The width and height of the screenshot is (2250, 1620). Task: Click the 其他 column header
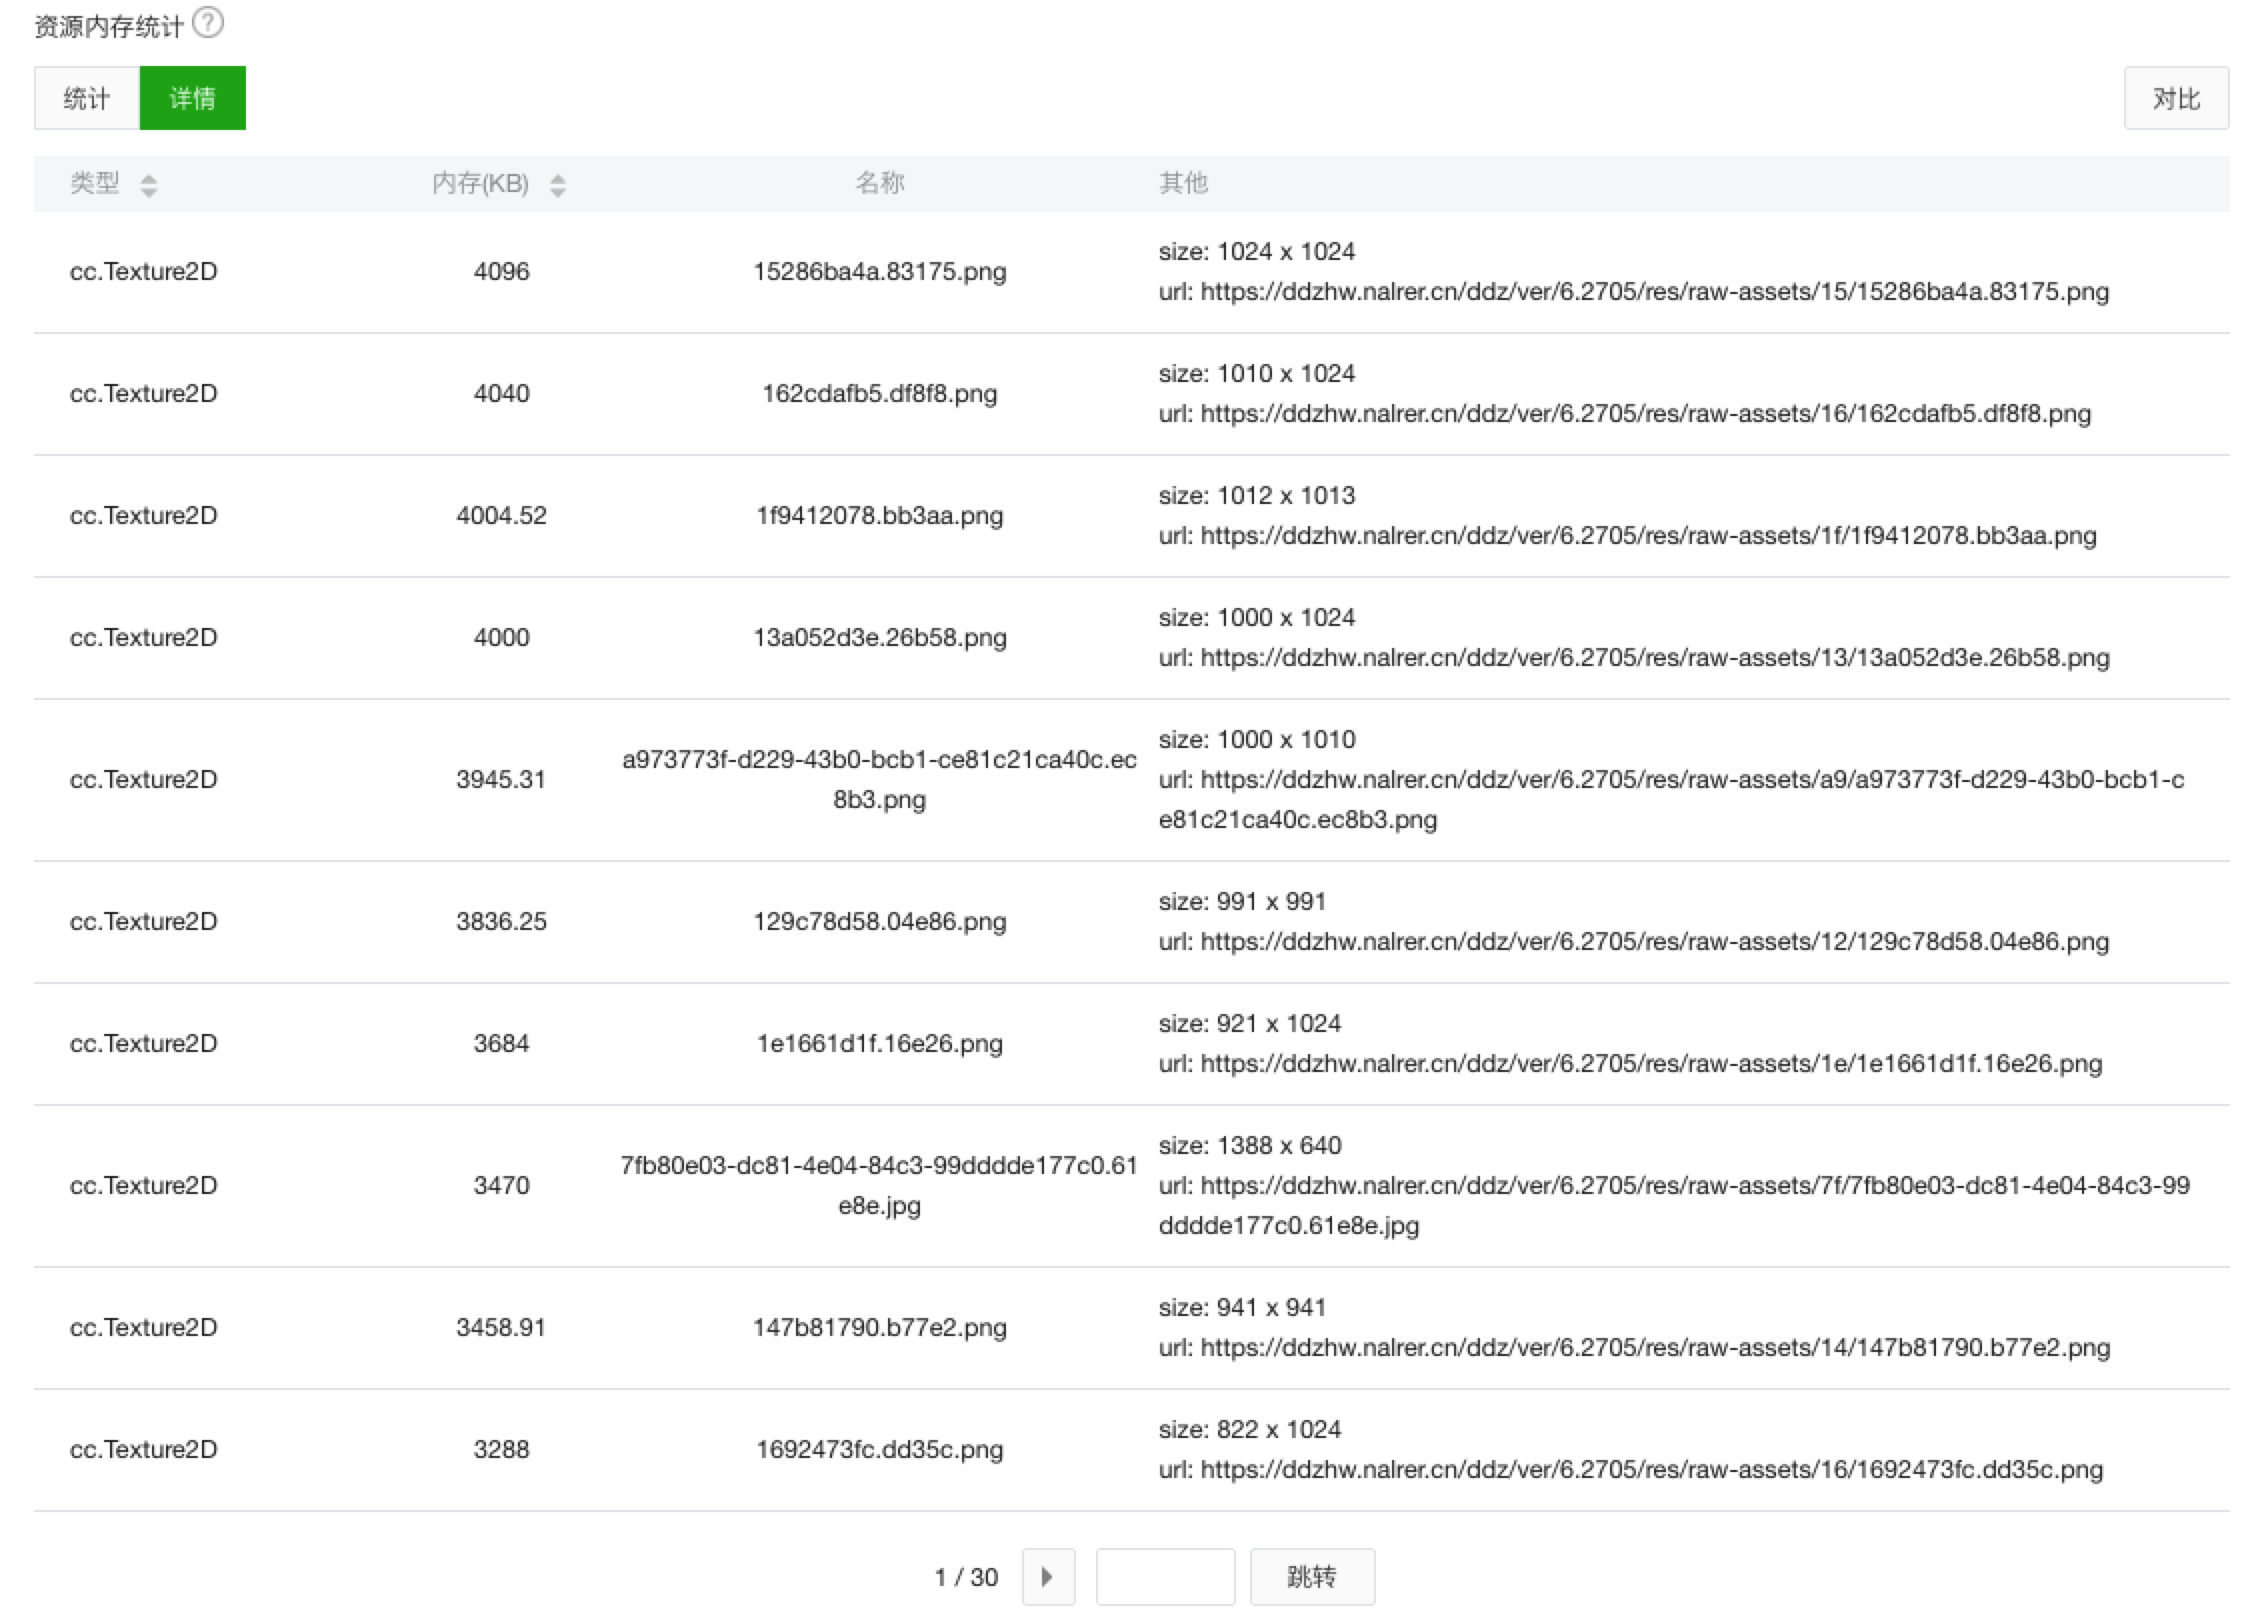click(x=1183, y=183)
